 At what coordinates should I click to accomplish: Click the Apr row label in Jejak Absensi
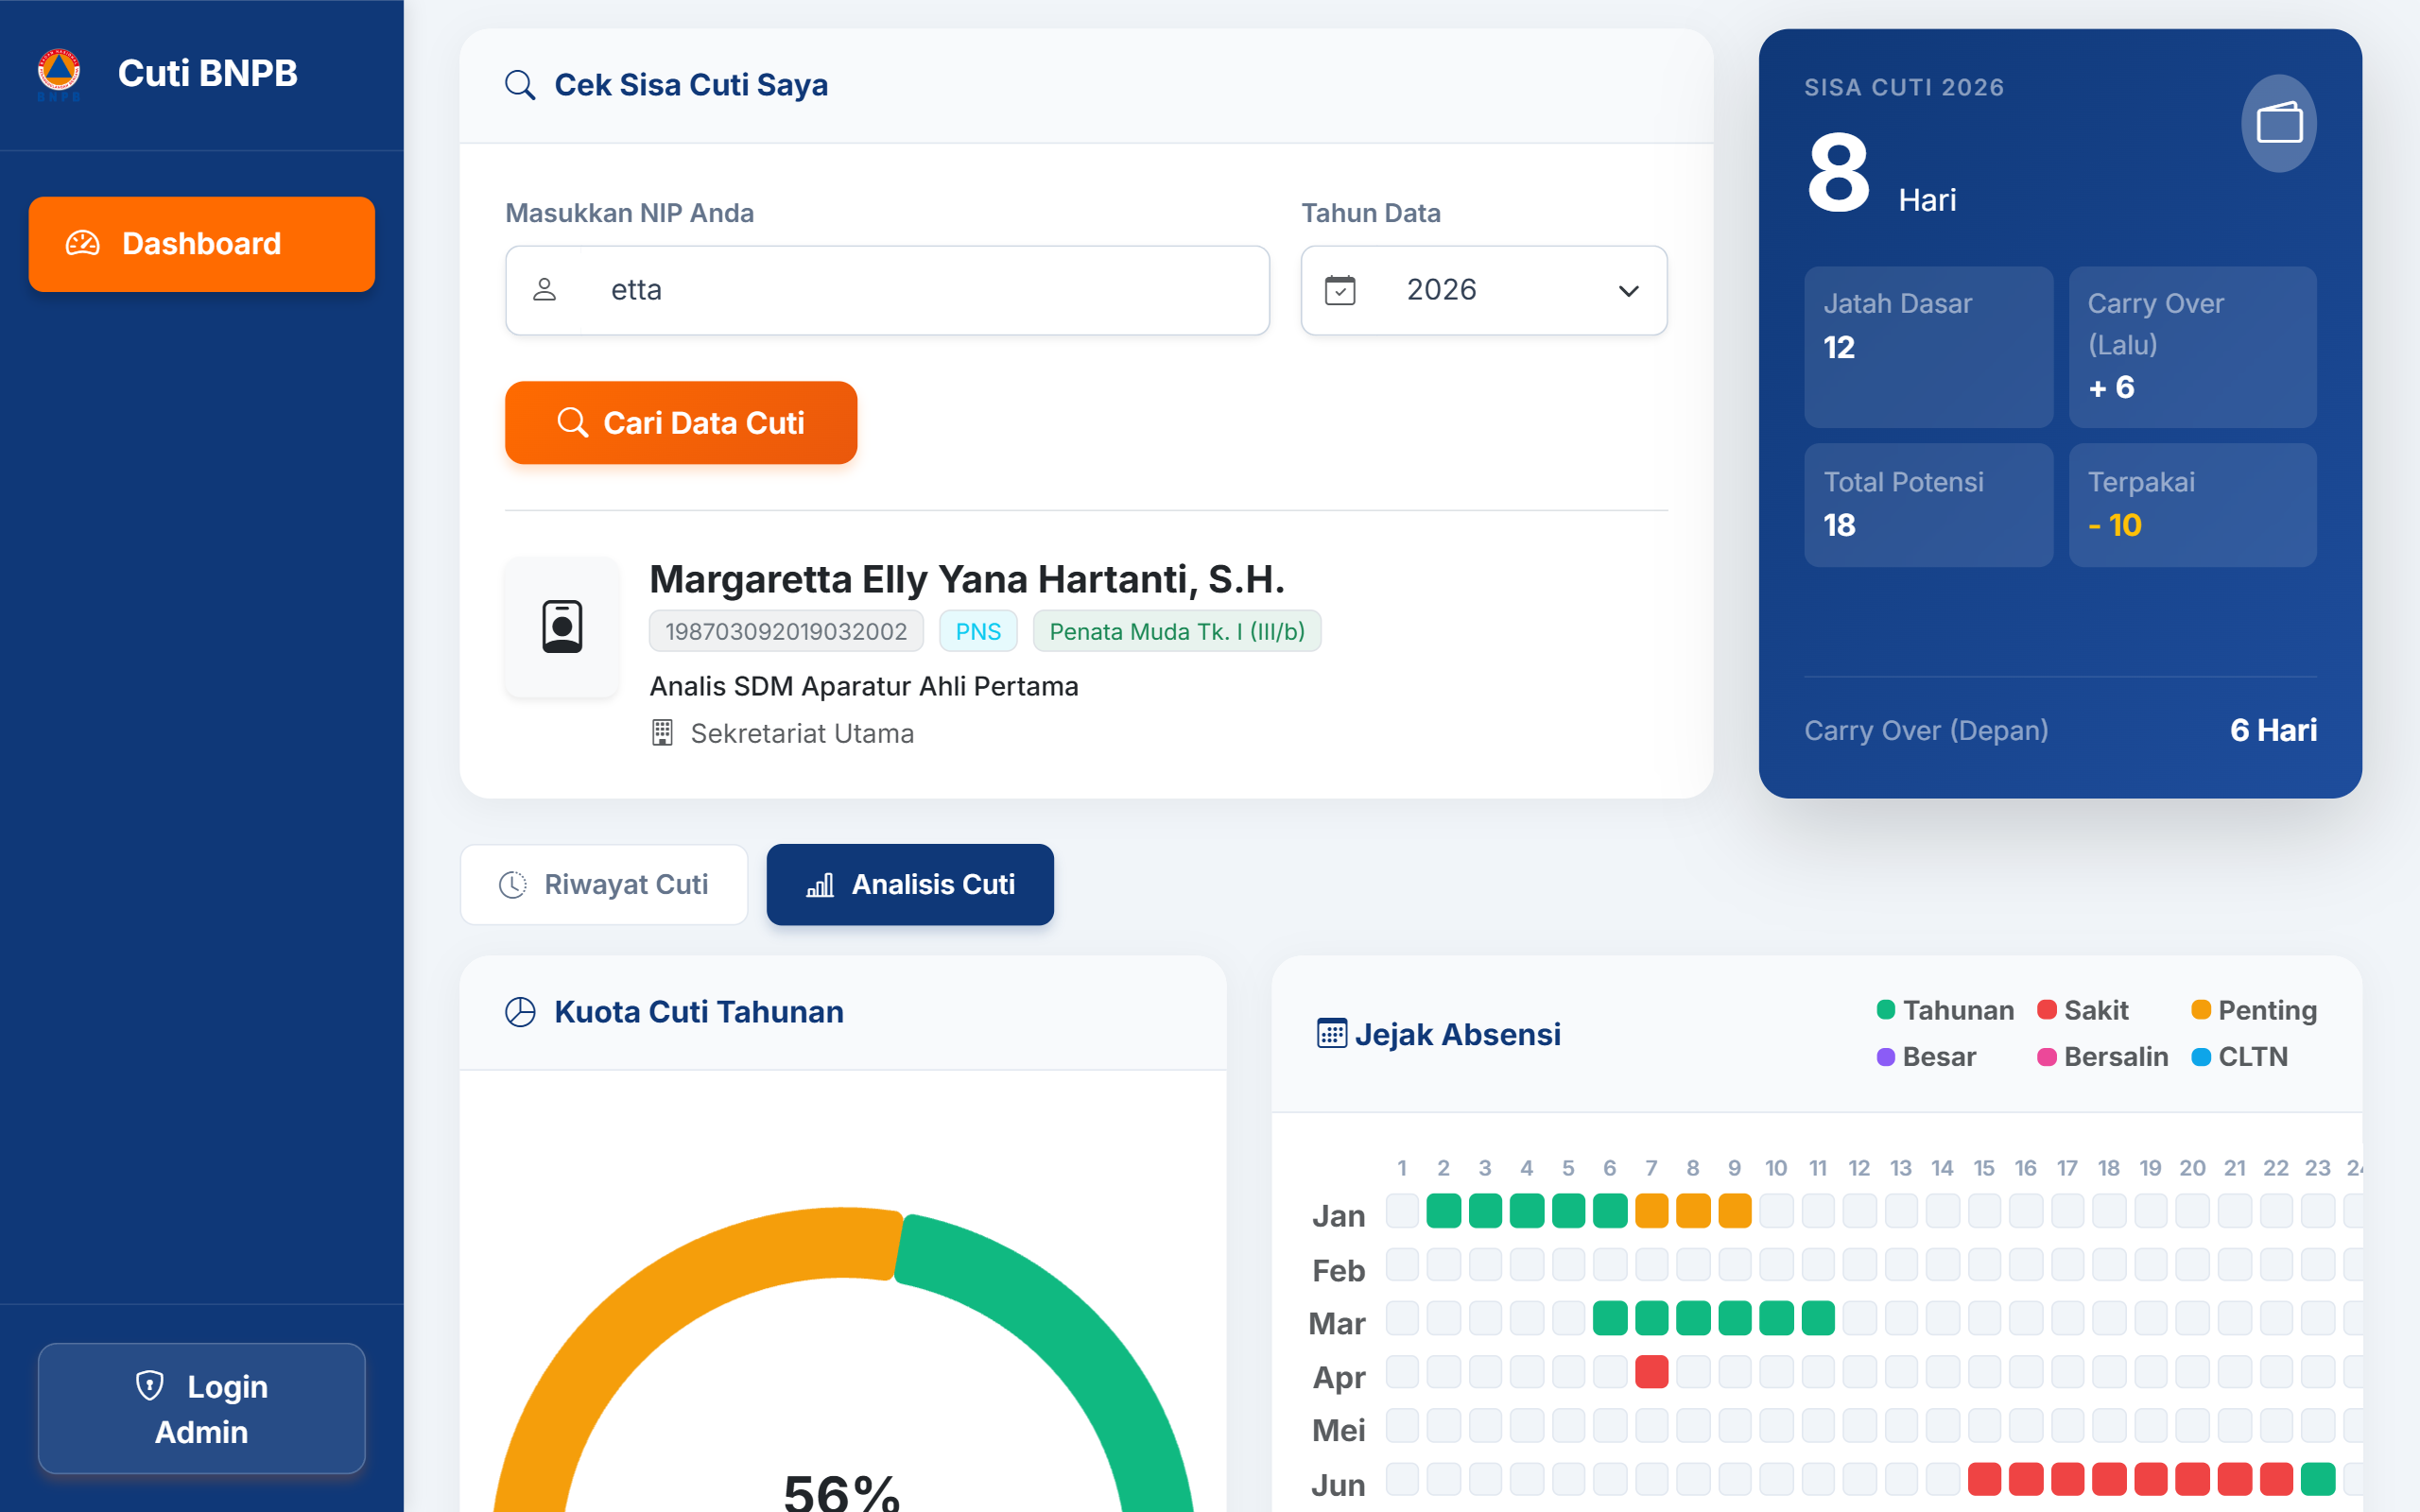(1339, 1377)
